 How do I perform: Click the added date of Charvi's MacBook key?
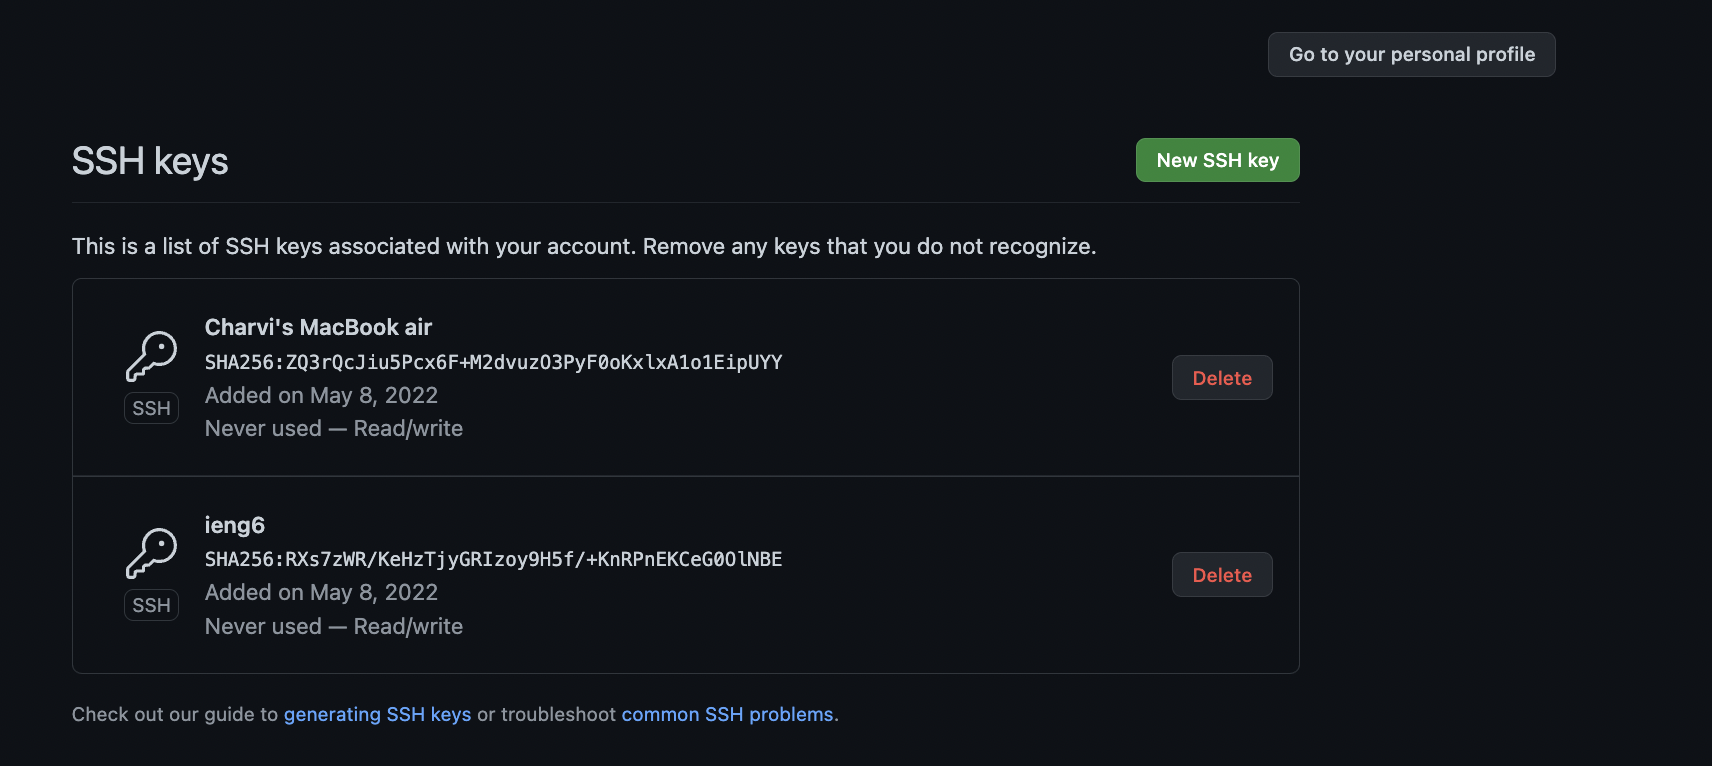coord(321,395)
